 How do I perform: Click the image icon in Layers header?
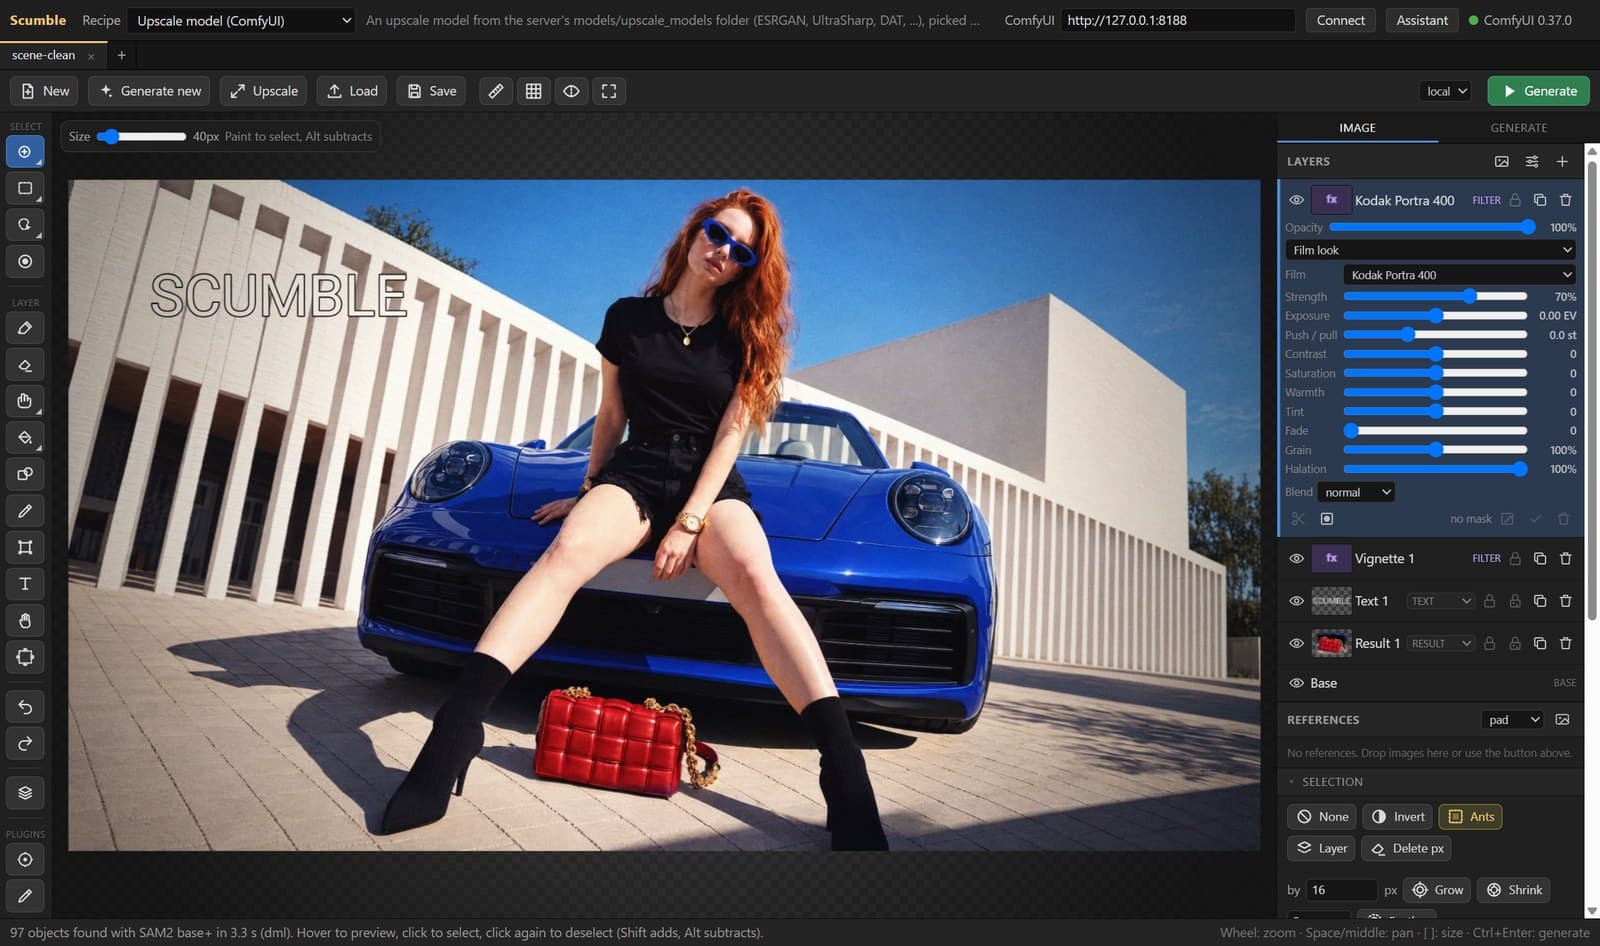[1501, 161]
